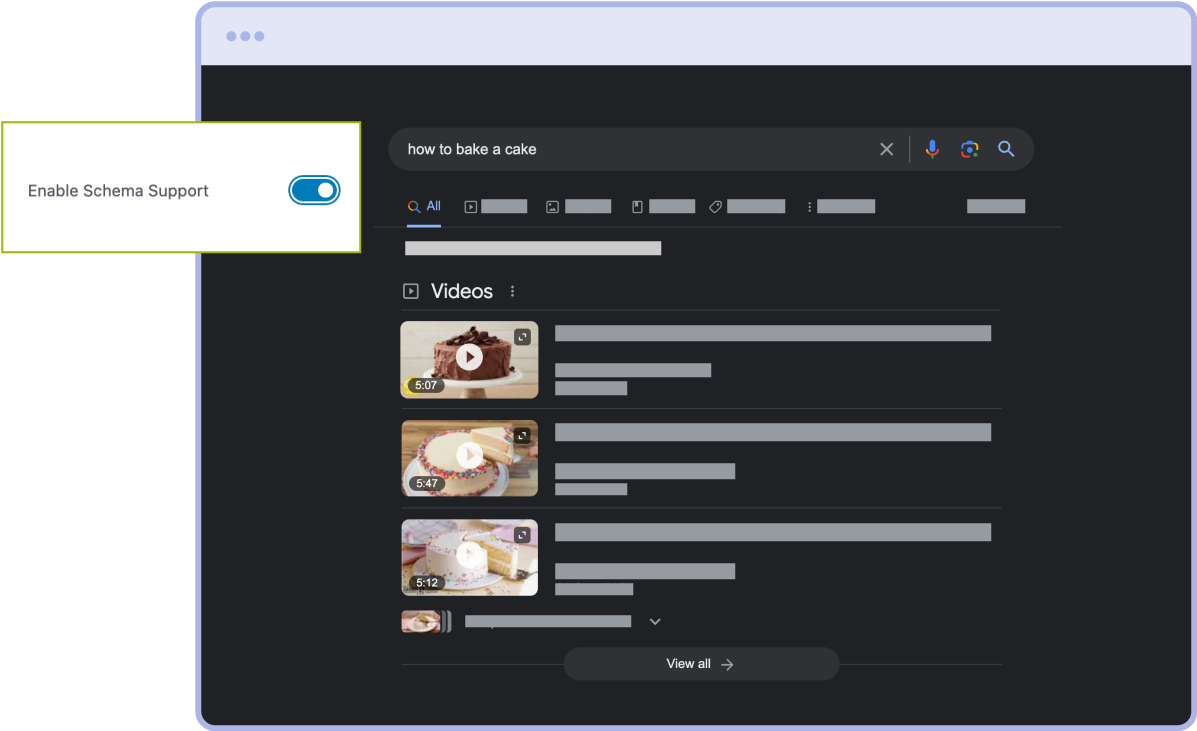Click the 'Enable Schema Support' label
The height and width of the screenshot is (731, 1197).
(118, 191)
